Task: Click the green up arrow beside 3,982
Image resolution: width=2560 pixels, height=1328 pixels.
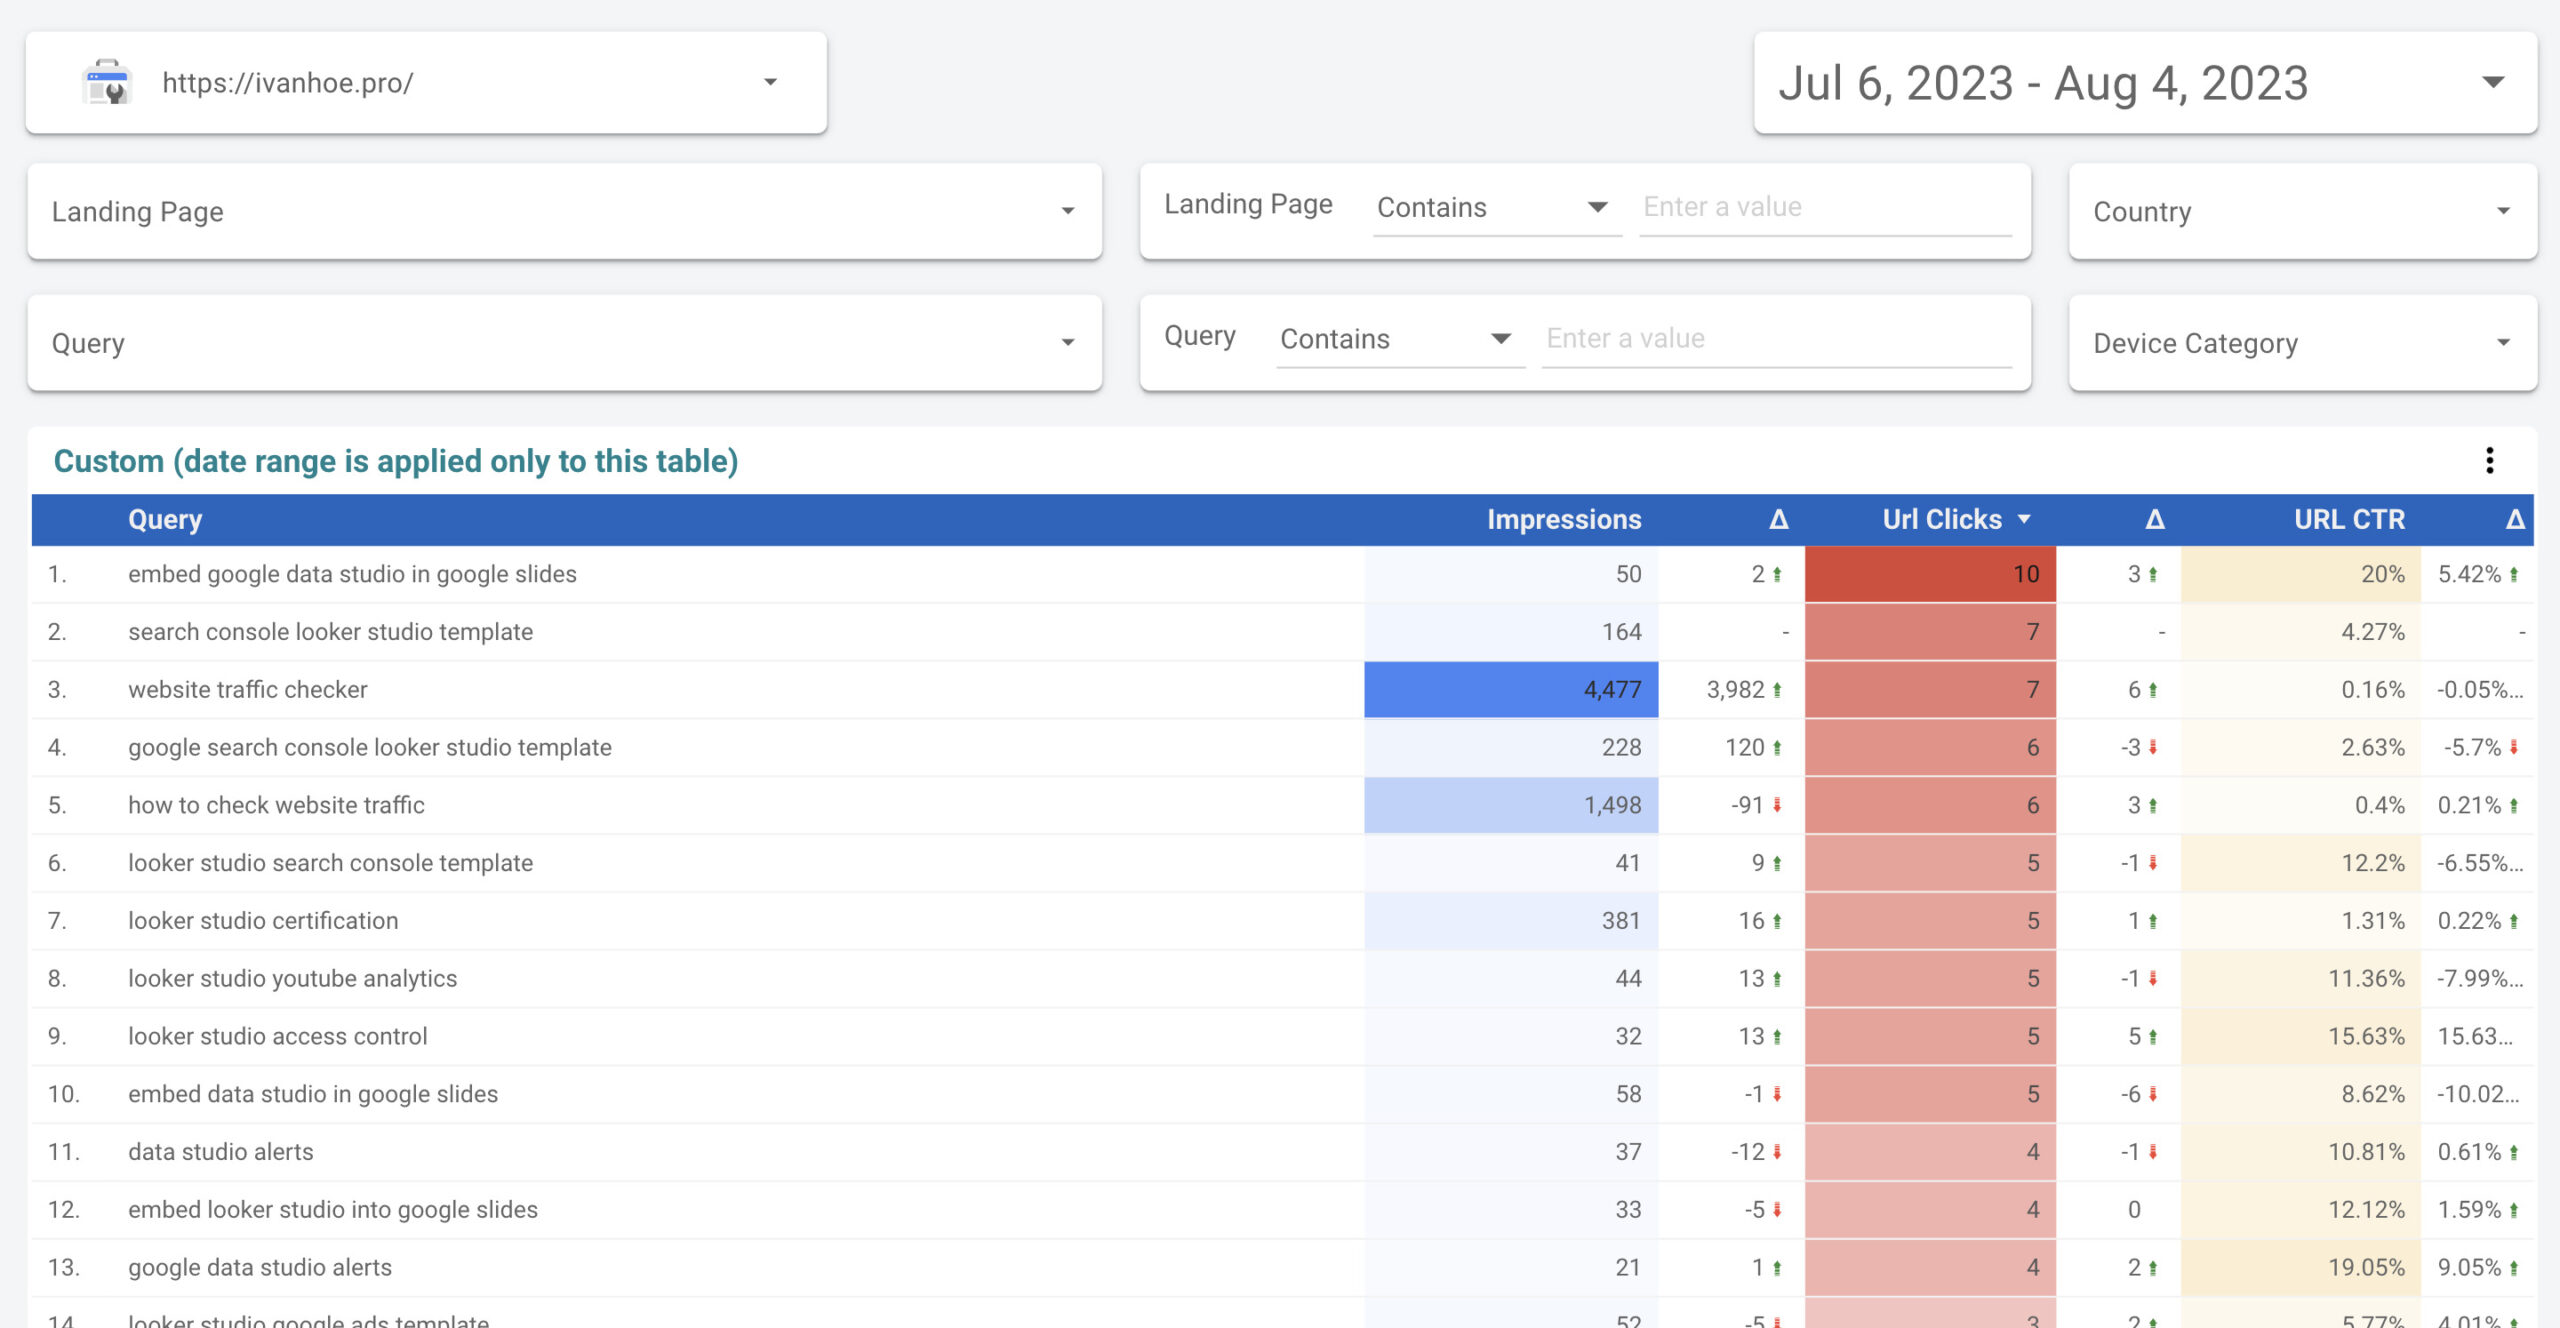Action: pos(1777,690)
